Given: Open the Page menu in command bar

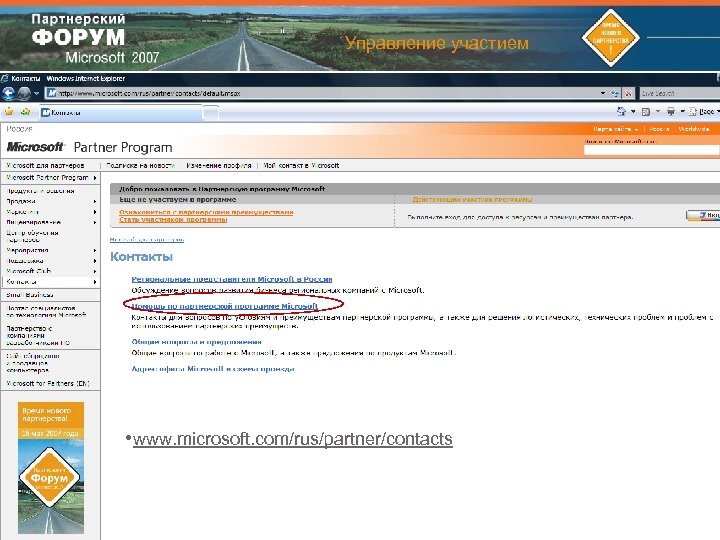Looking at the screenshot, I should 704,112.
